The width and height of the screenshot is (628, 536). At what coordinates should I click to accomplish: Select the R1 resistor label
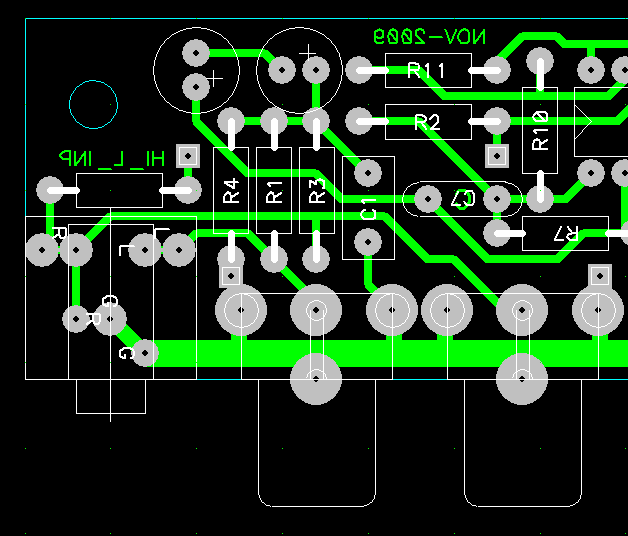point(274,192)
